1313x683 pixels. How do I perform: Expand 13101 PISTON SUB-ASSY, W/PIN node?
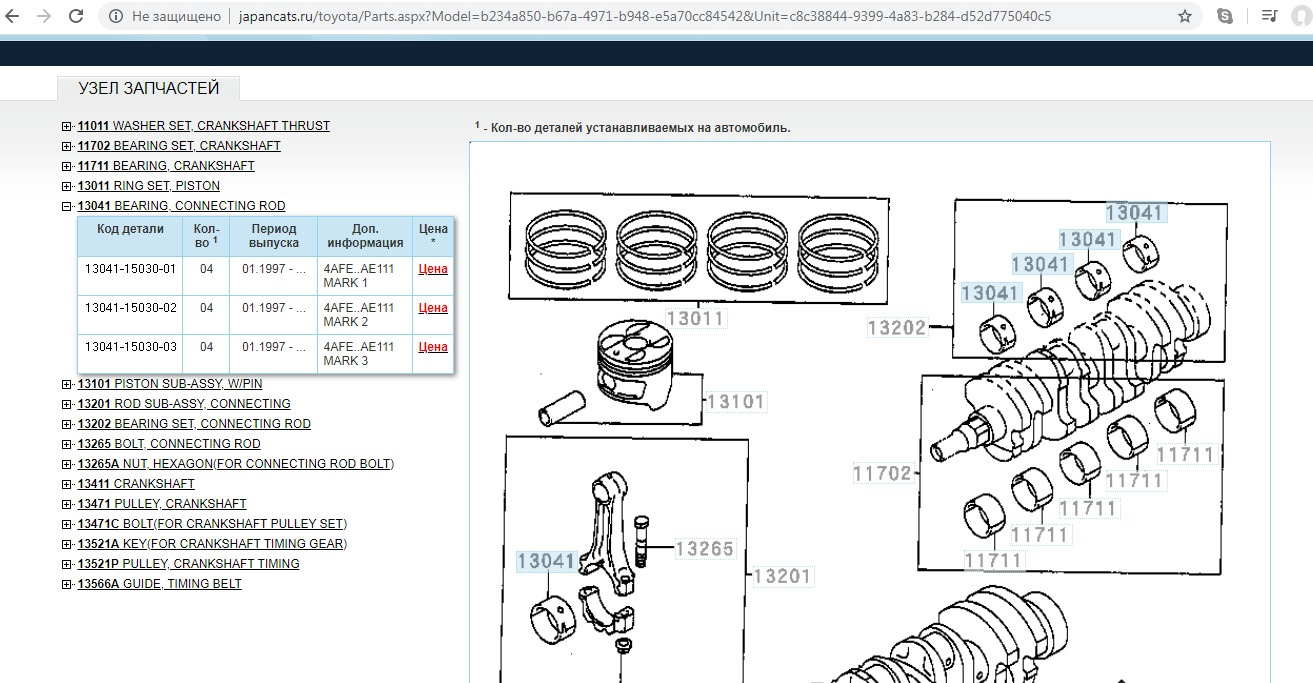67,384
